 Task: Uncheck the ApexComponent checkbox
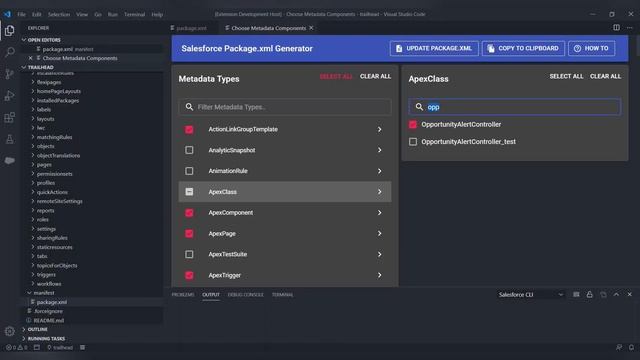pos(189,213)
